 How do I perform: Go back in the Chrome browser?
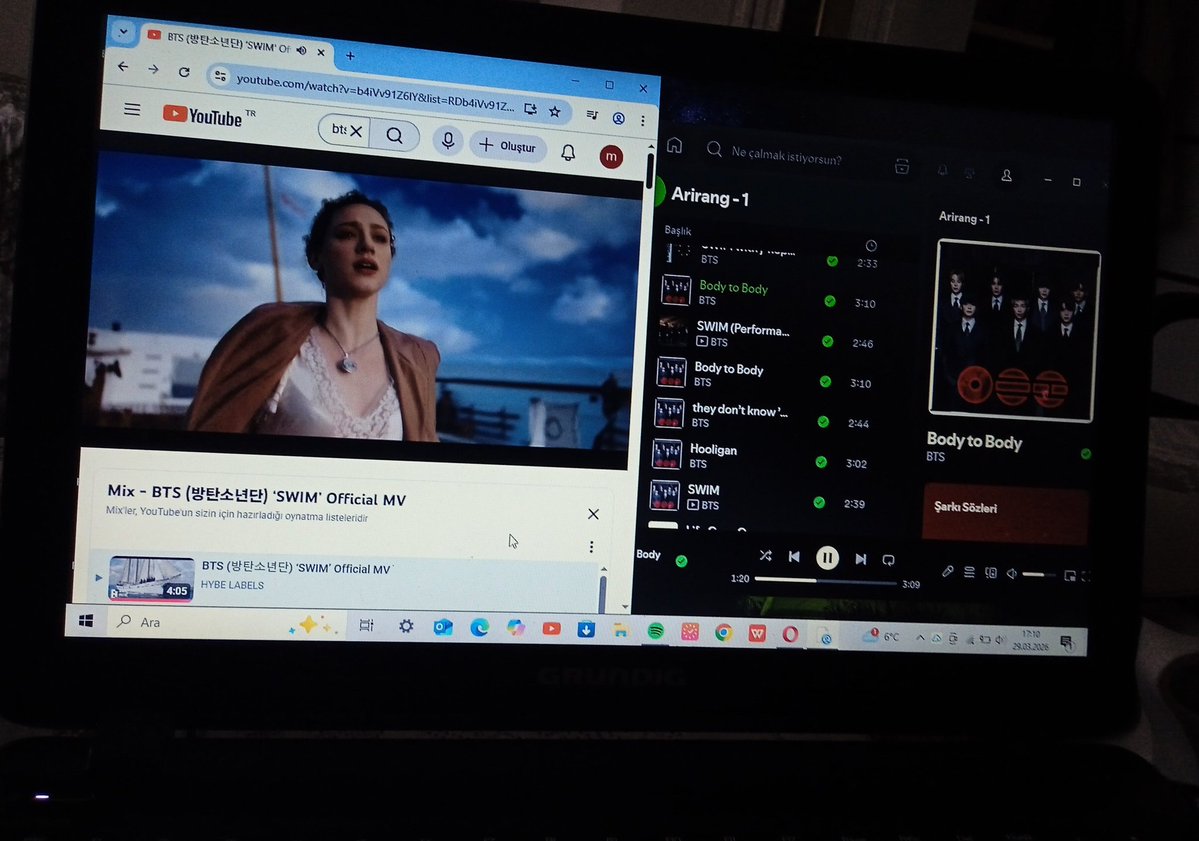123,67
